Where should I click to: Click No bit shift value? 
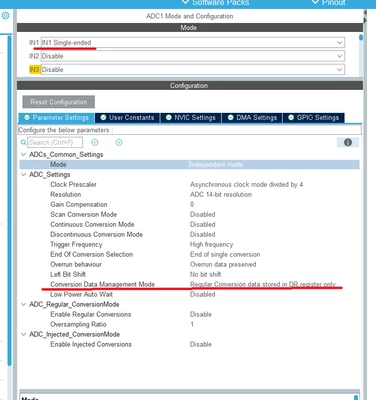(205, 275)
